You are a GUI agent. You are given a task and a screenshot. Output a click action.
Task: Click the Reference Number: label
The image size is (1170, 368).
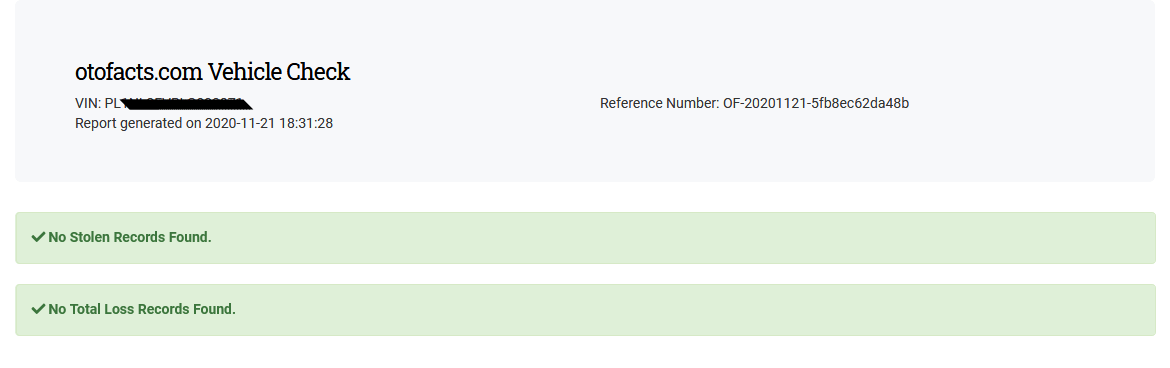(660, 103)
